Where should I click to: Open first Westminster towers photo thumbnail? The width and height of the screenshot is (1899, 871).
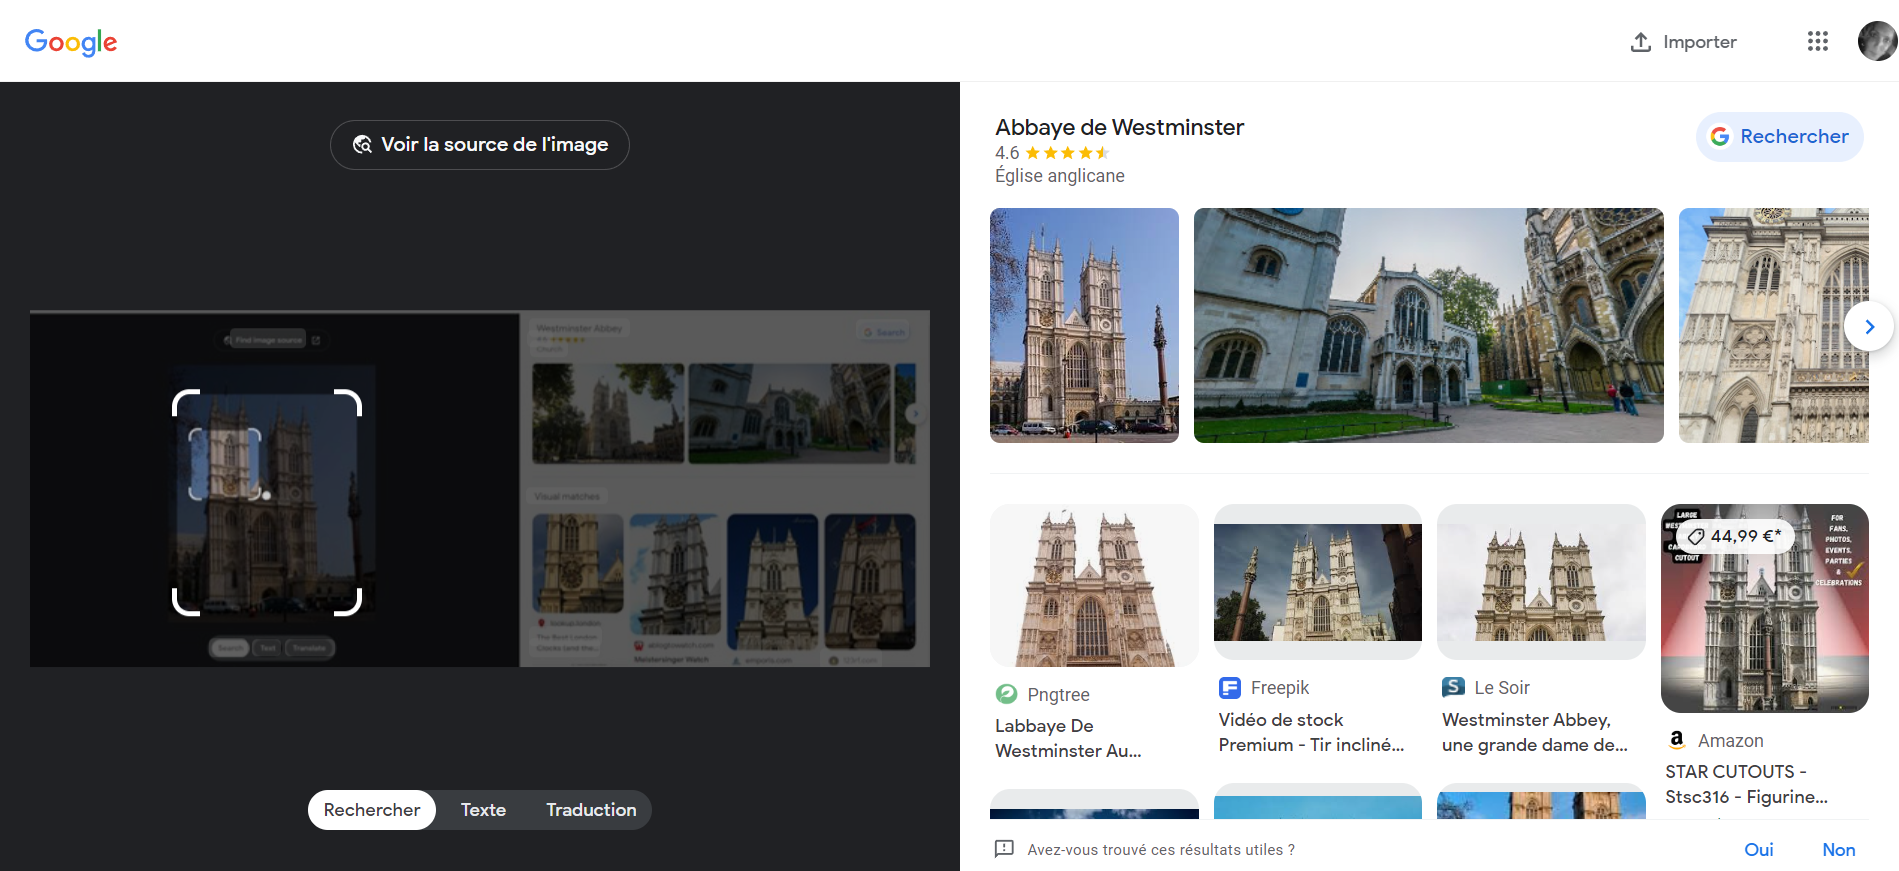coord(1084,325)
